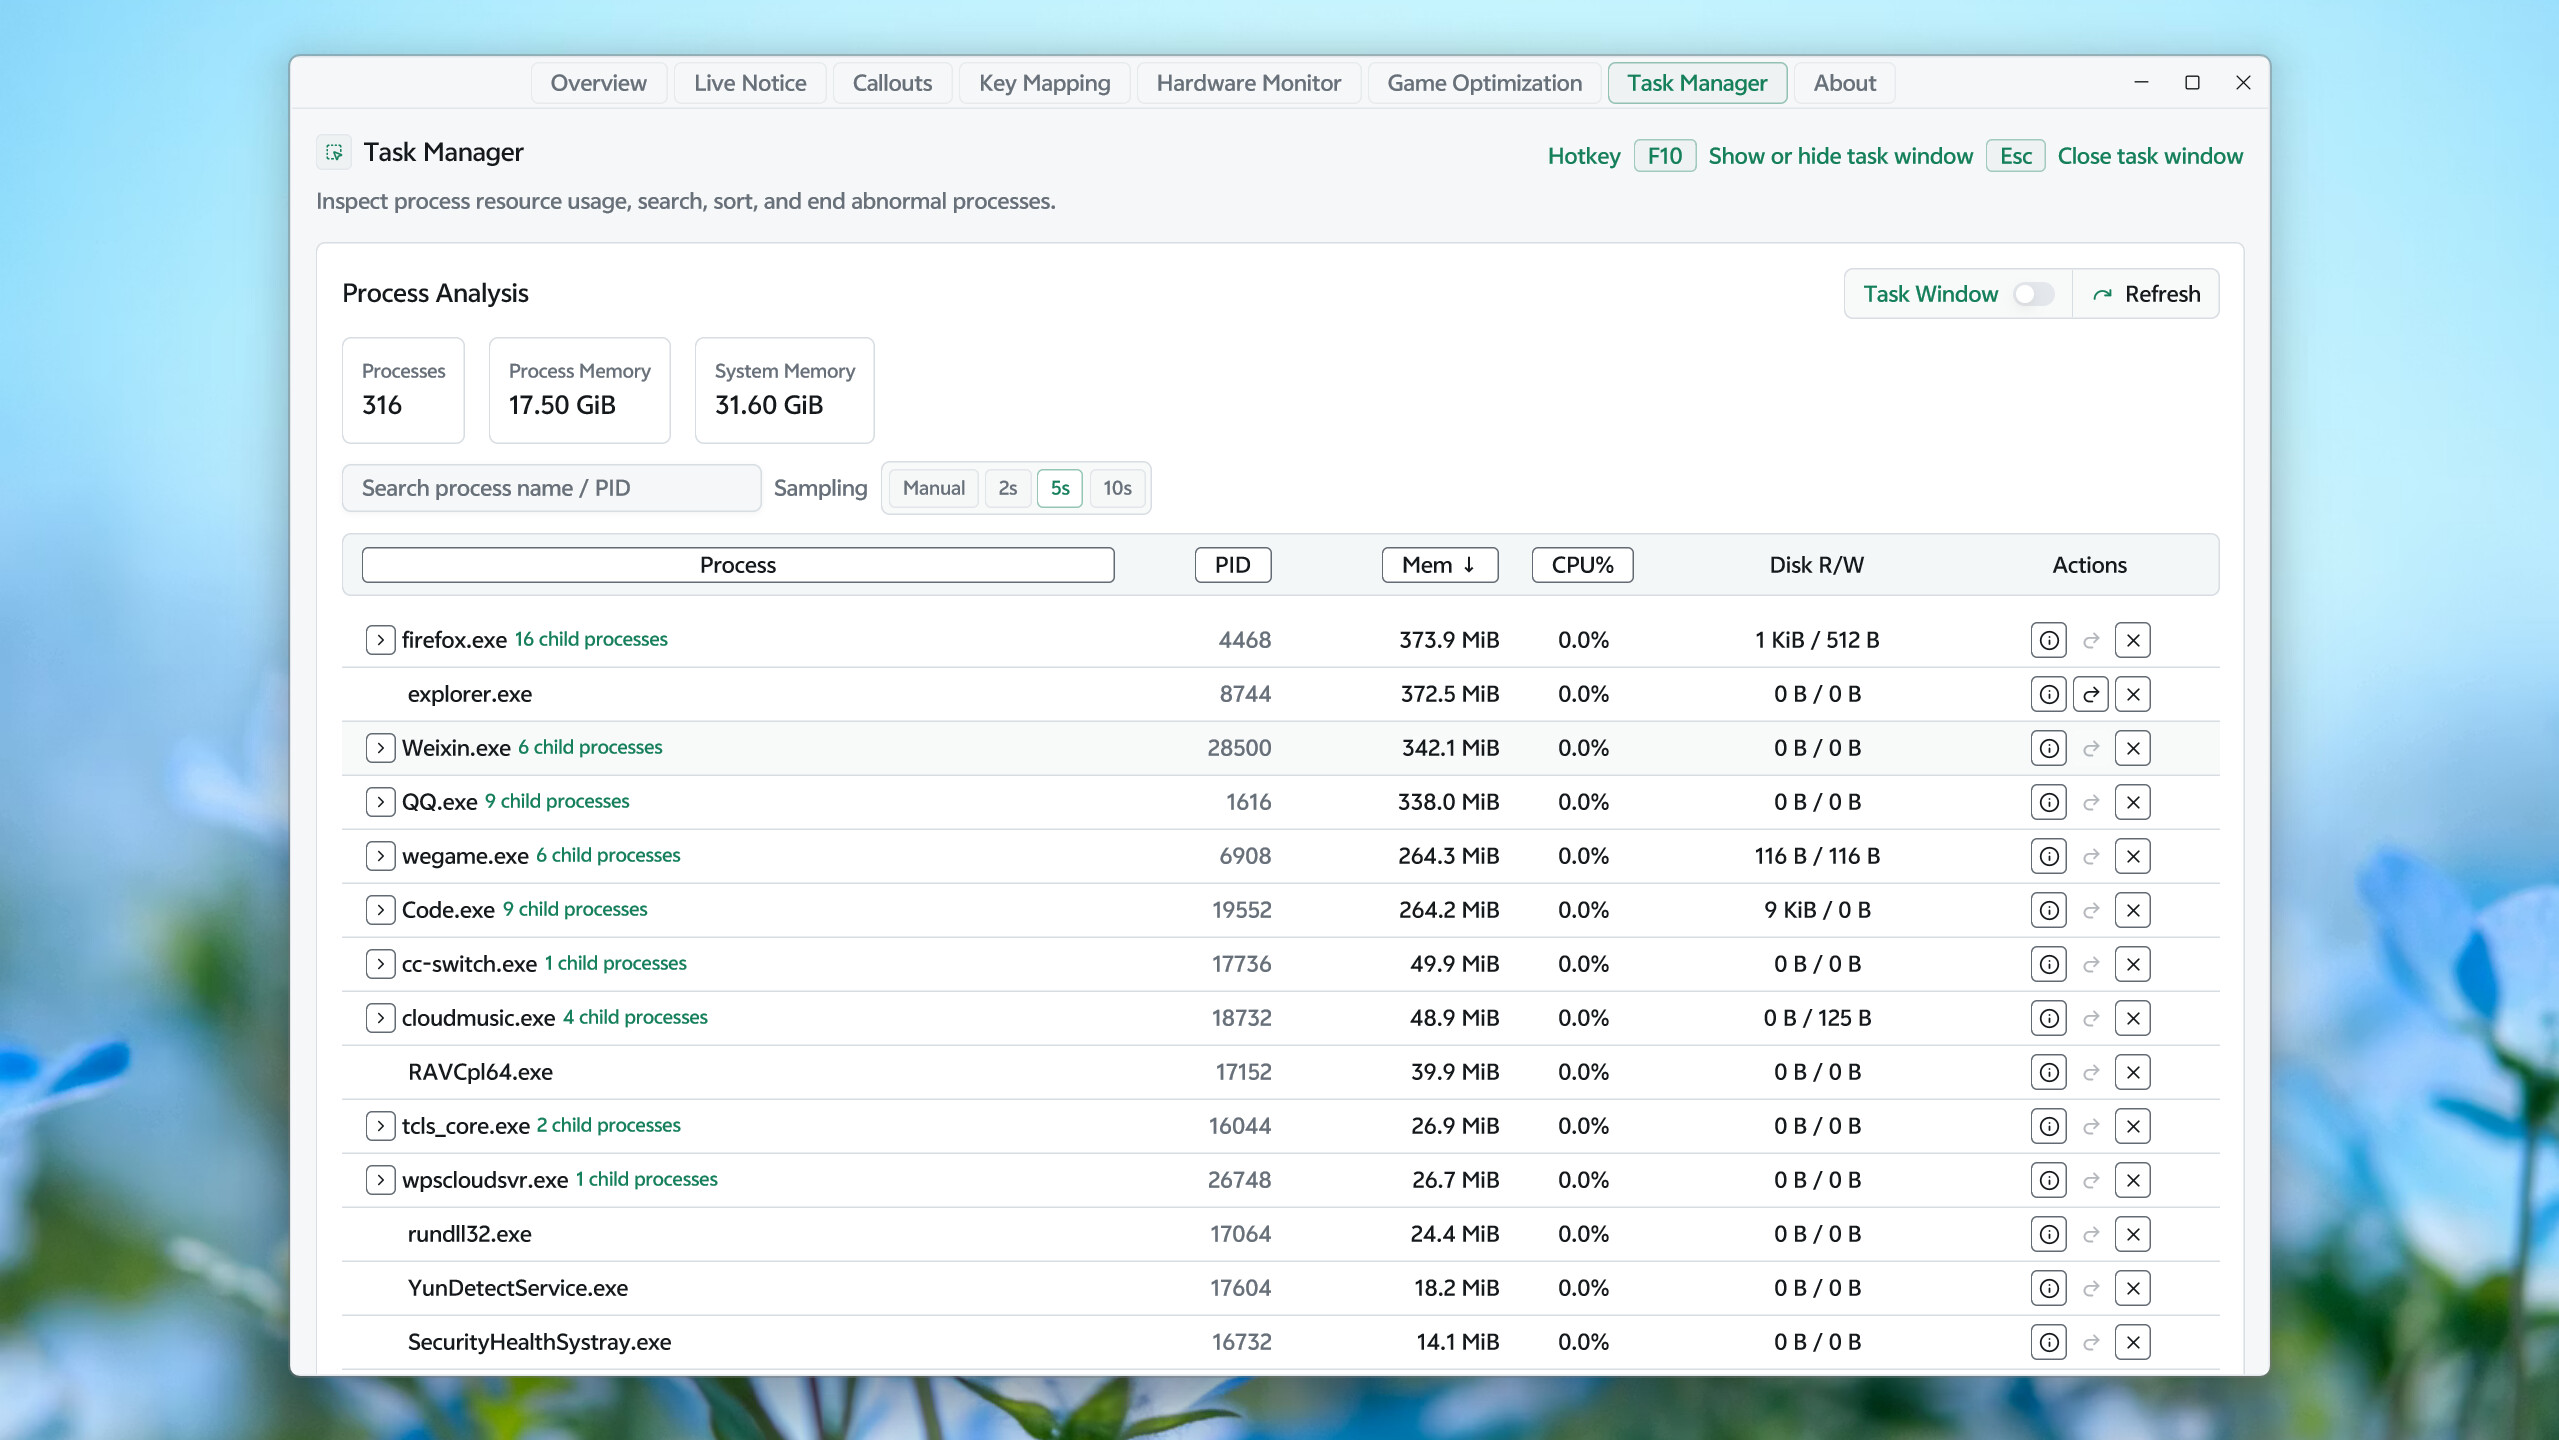Image resolution: width=2559 pixels, height=1440 pixels.
Task: Restart the explorer.exe process
Action: 2090,694
